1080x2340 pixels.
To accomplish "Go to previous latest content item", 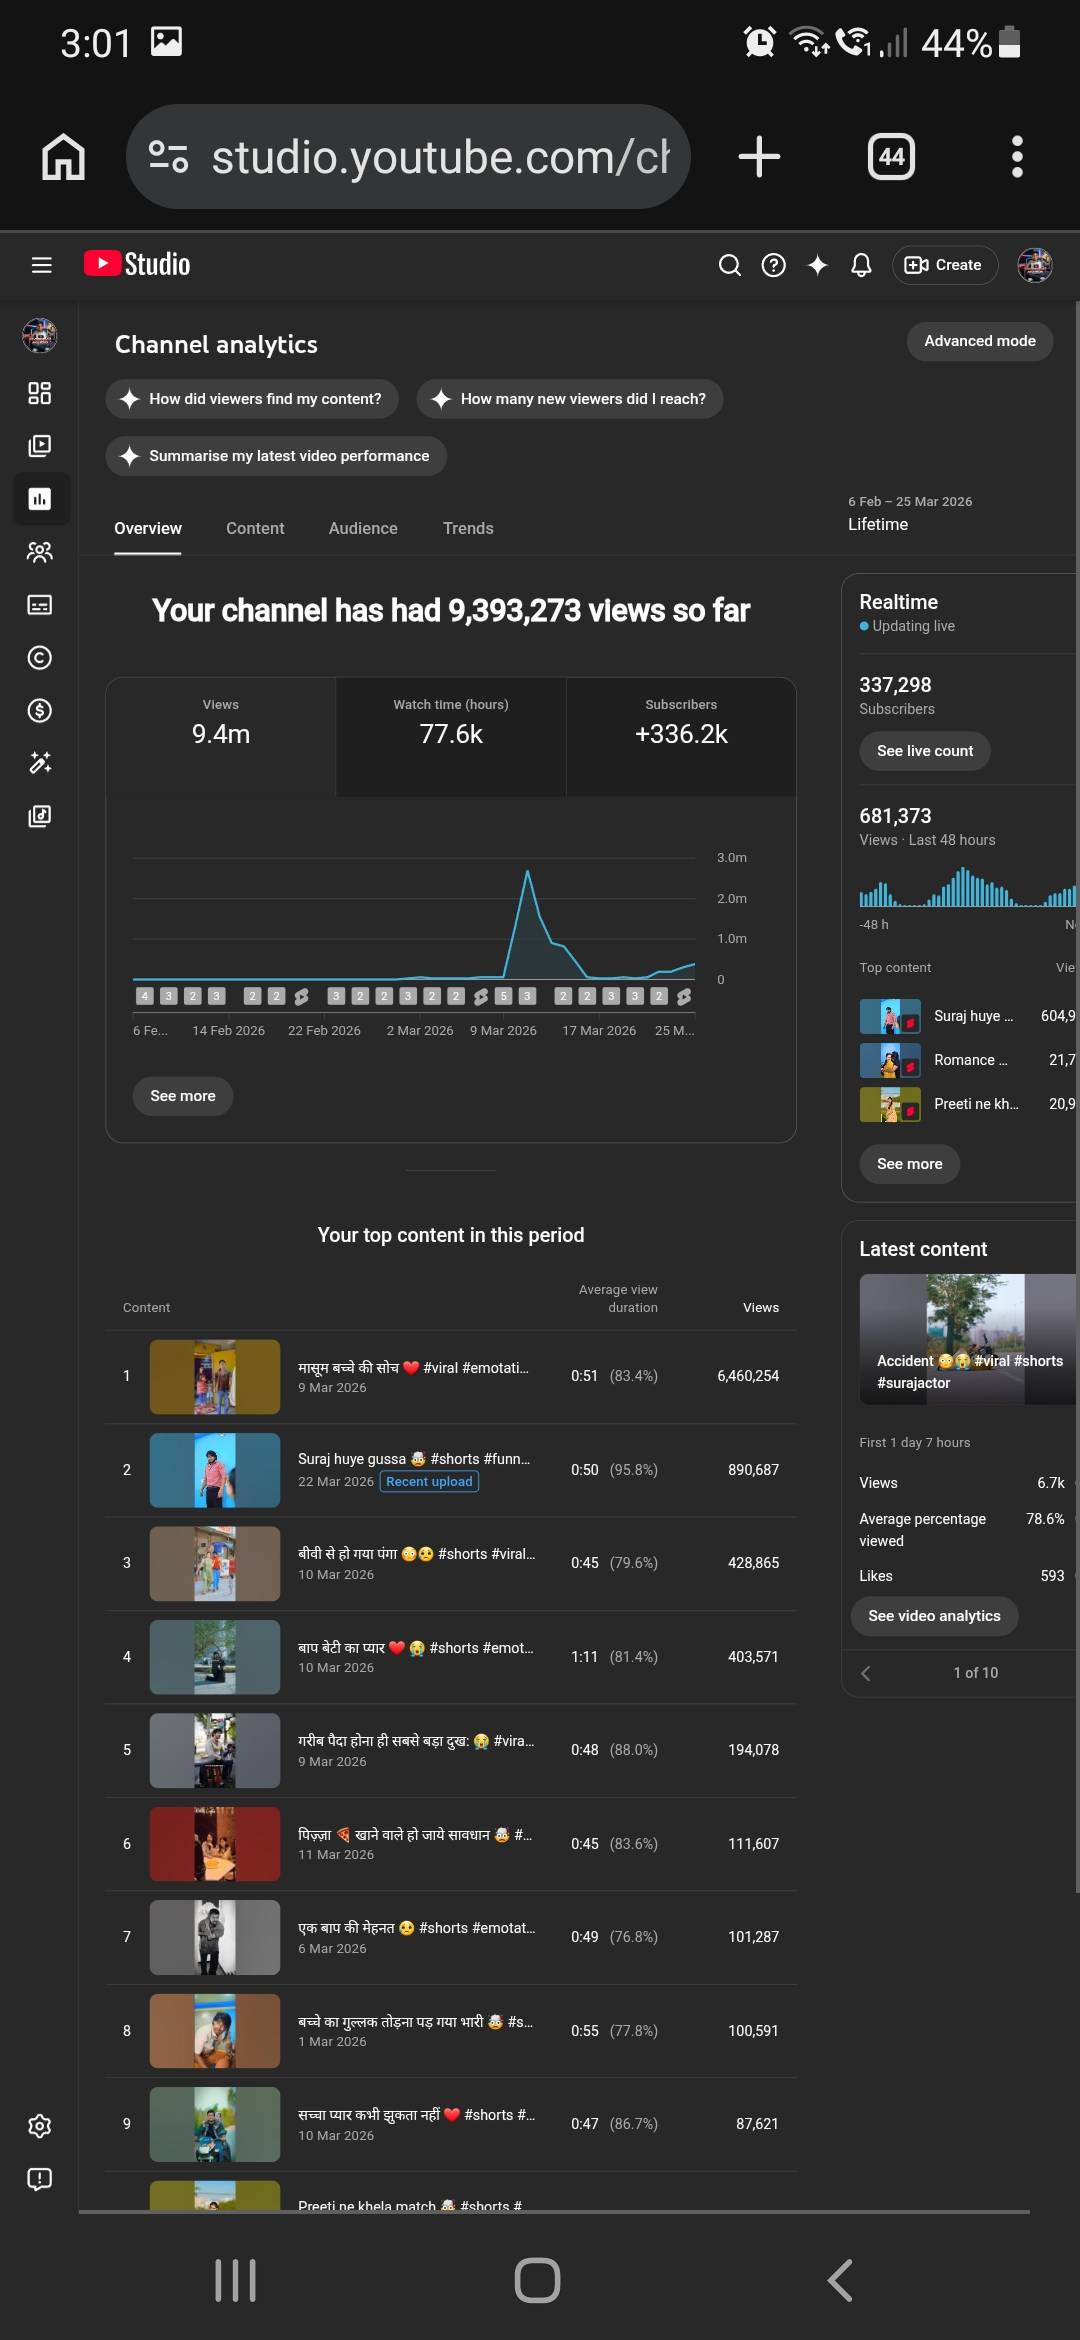I will (866, 1673).
